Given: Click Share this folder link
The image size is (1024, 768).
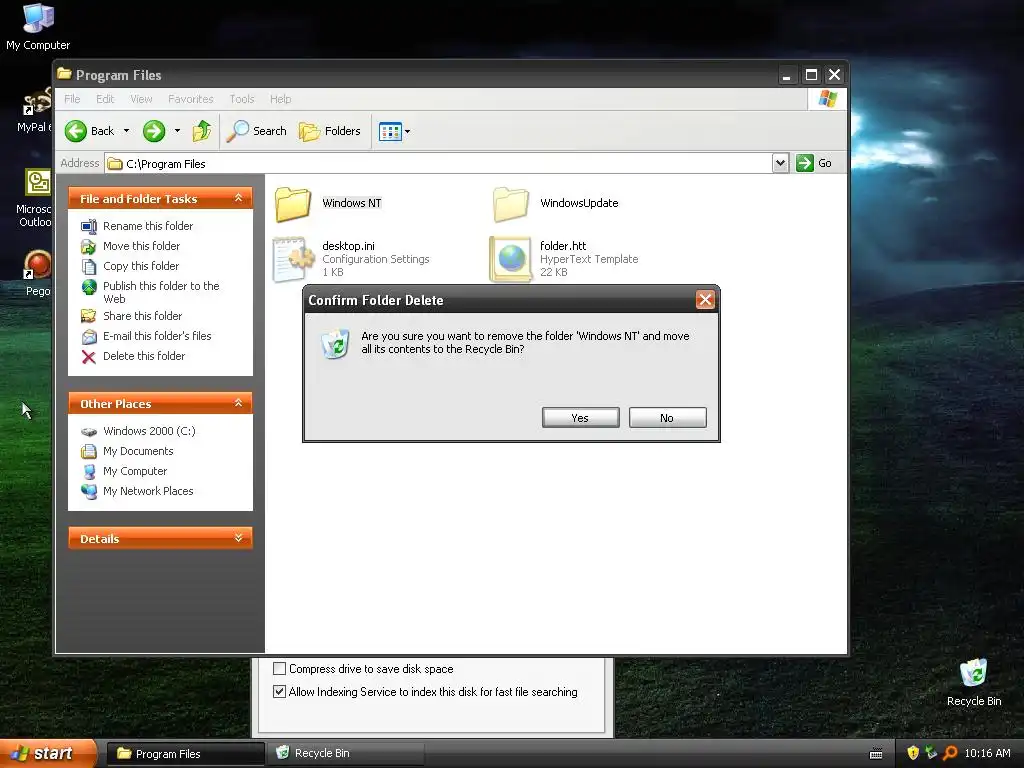Looking at the screenshot, I should [142, 316].
